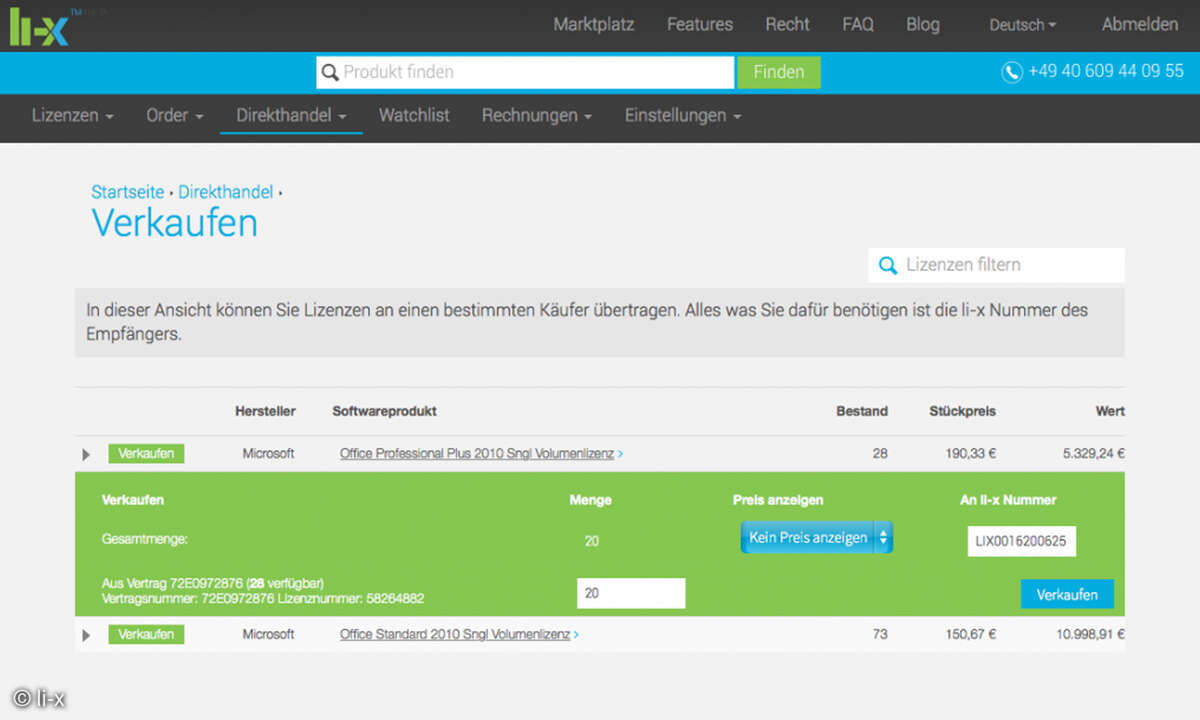
Task: Open the Watchlist tab
Action: click(414, 115)
